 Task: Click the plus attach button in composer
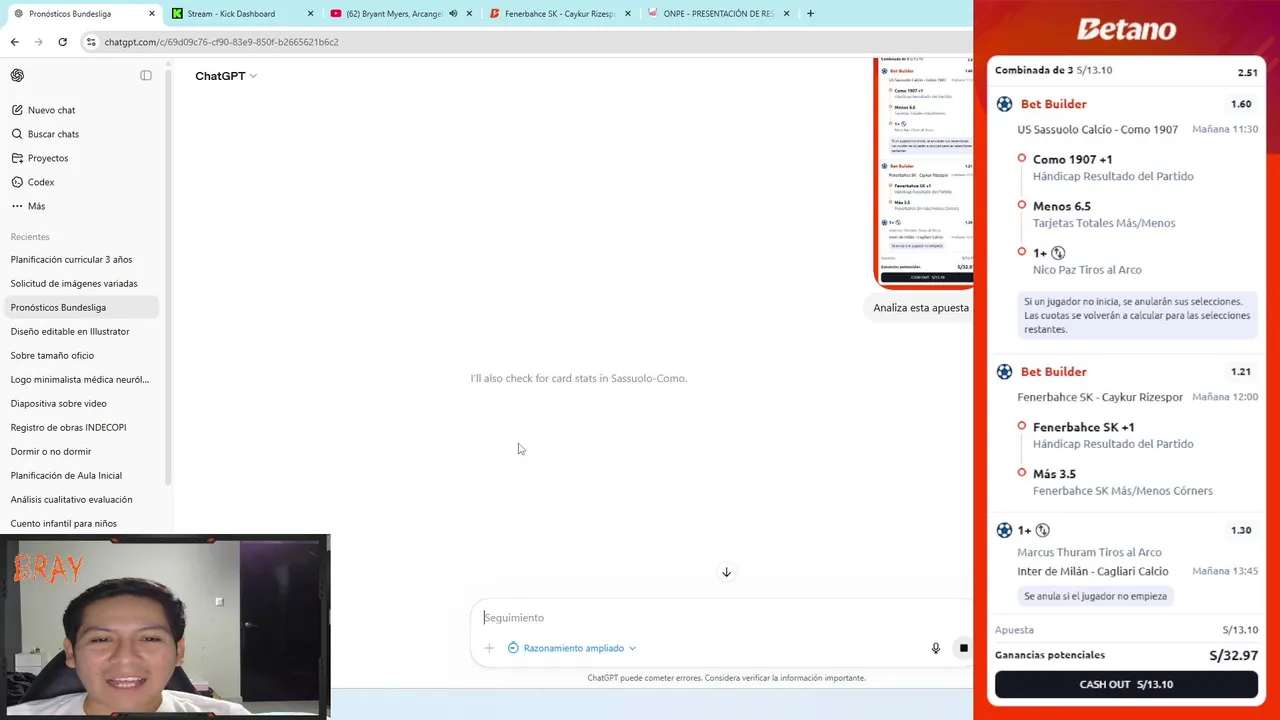pyautogui.click(x=489, y=648)
